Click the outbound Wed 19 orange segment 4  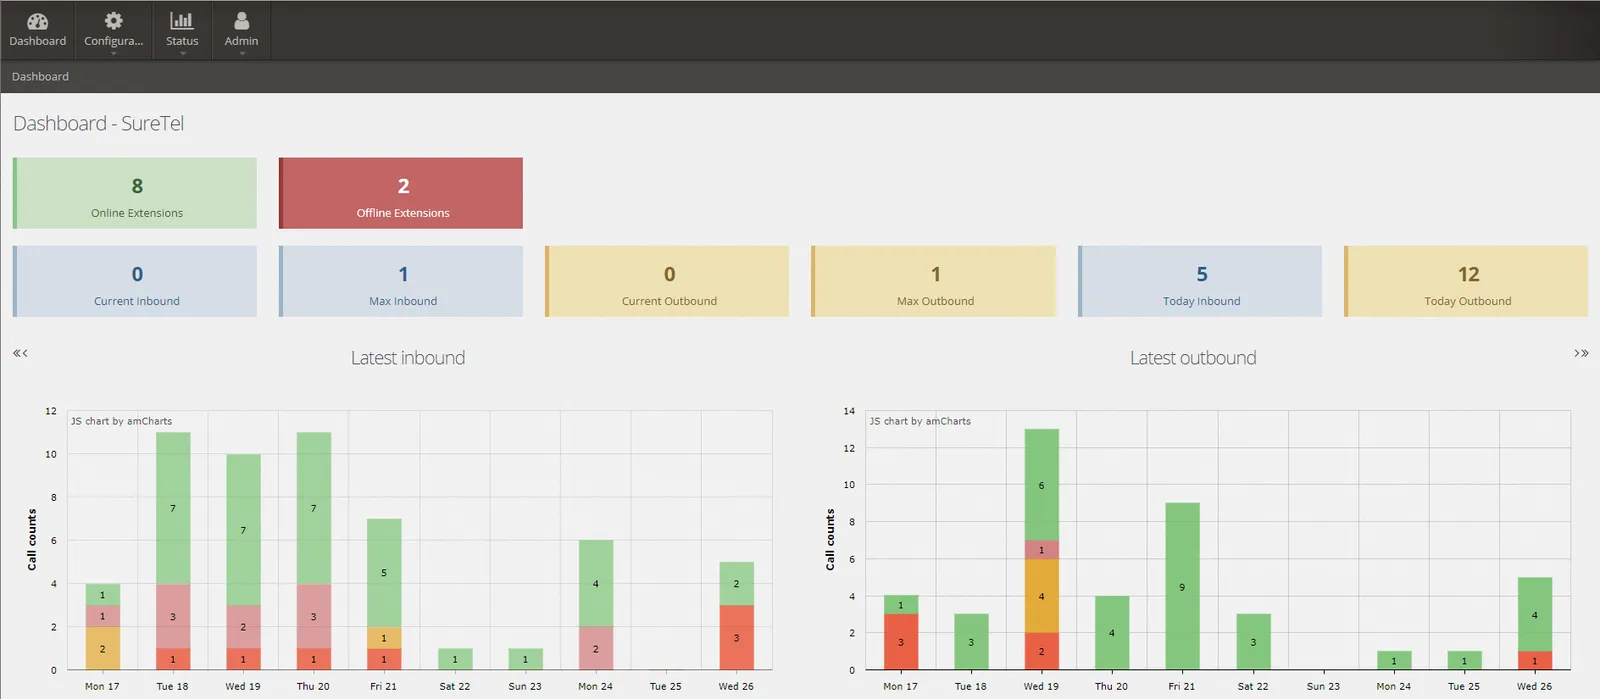coord(1041,596)
